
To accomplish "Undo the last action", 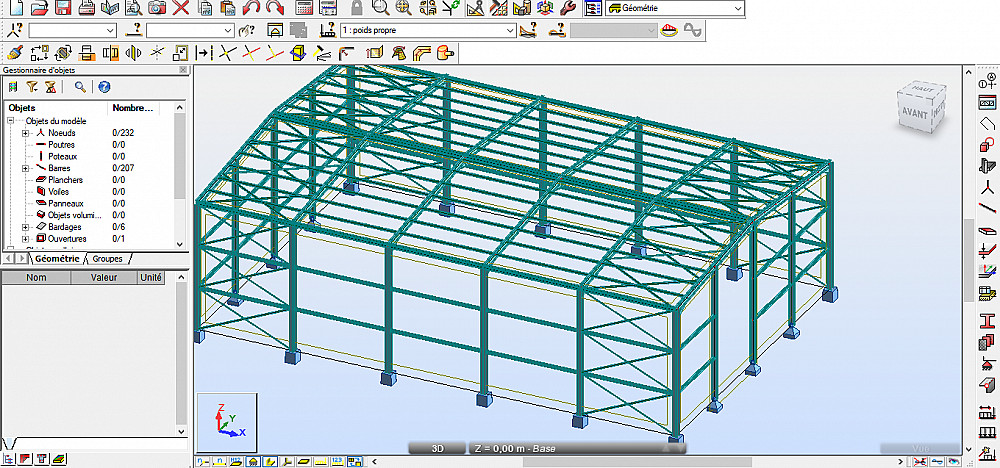I will click(251, 8).
